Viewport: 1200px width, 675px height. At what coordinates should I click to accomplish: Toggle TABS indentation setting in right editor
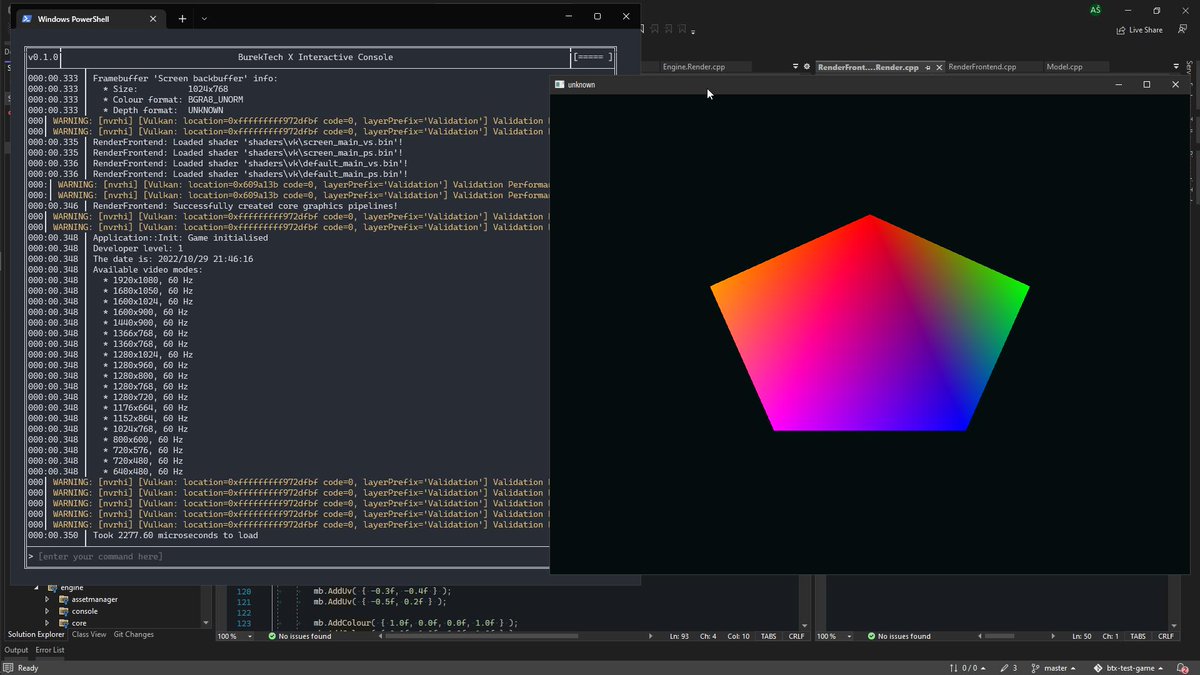click(x=1138, y=636)
